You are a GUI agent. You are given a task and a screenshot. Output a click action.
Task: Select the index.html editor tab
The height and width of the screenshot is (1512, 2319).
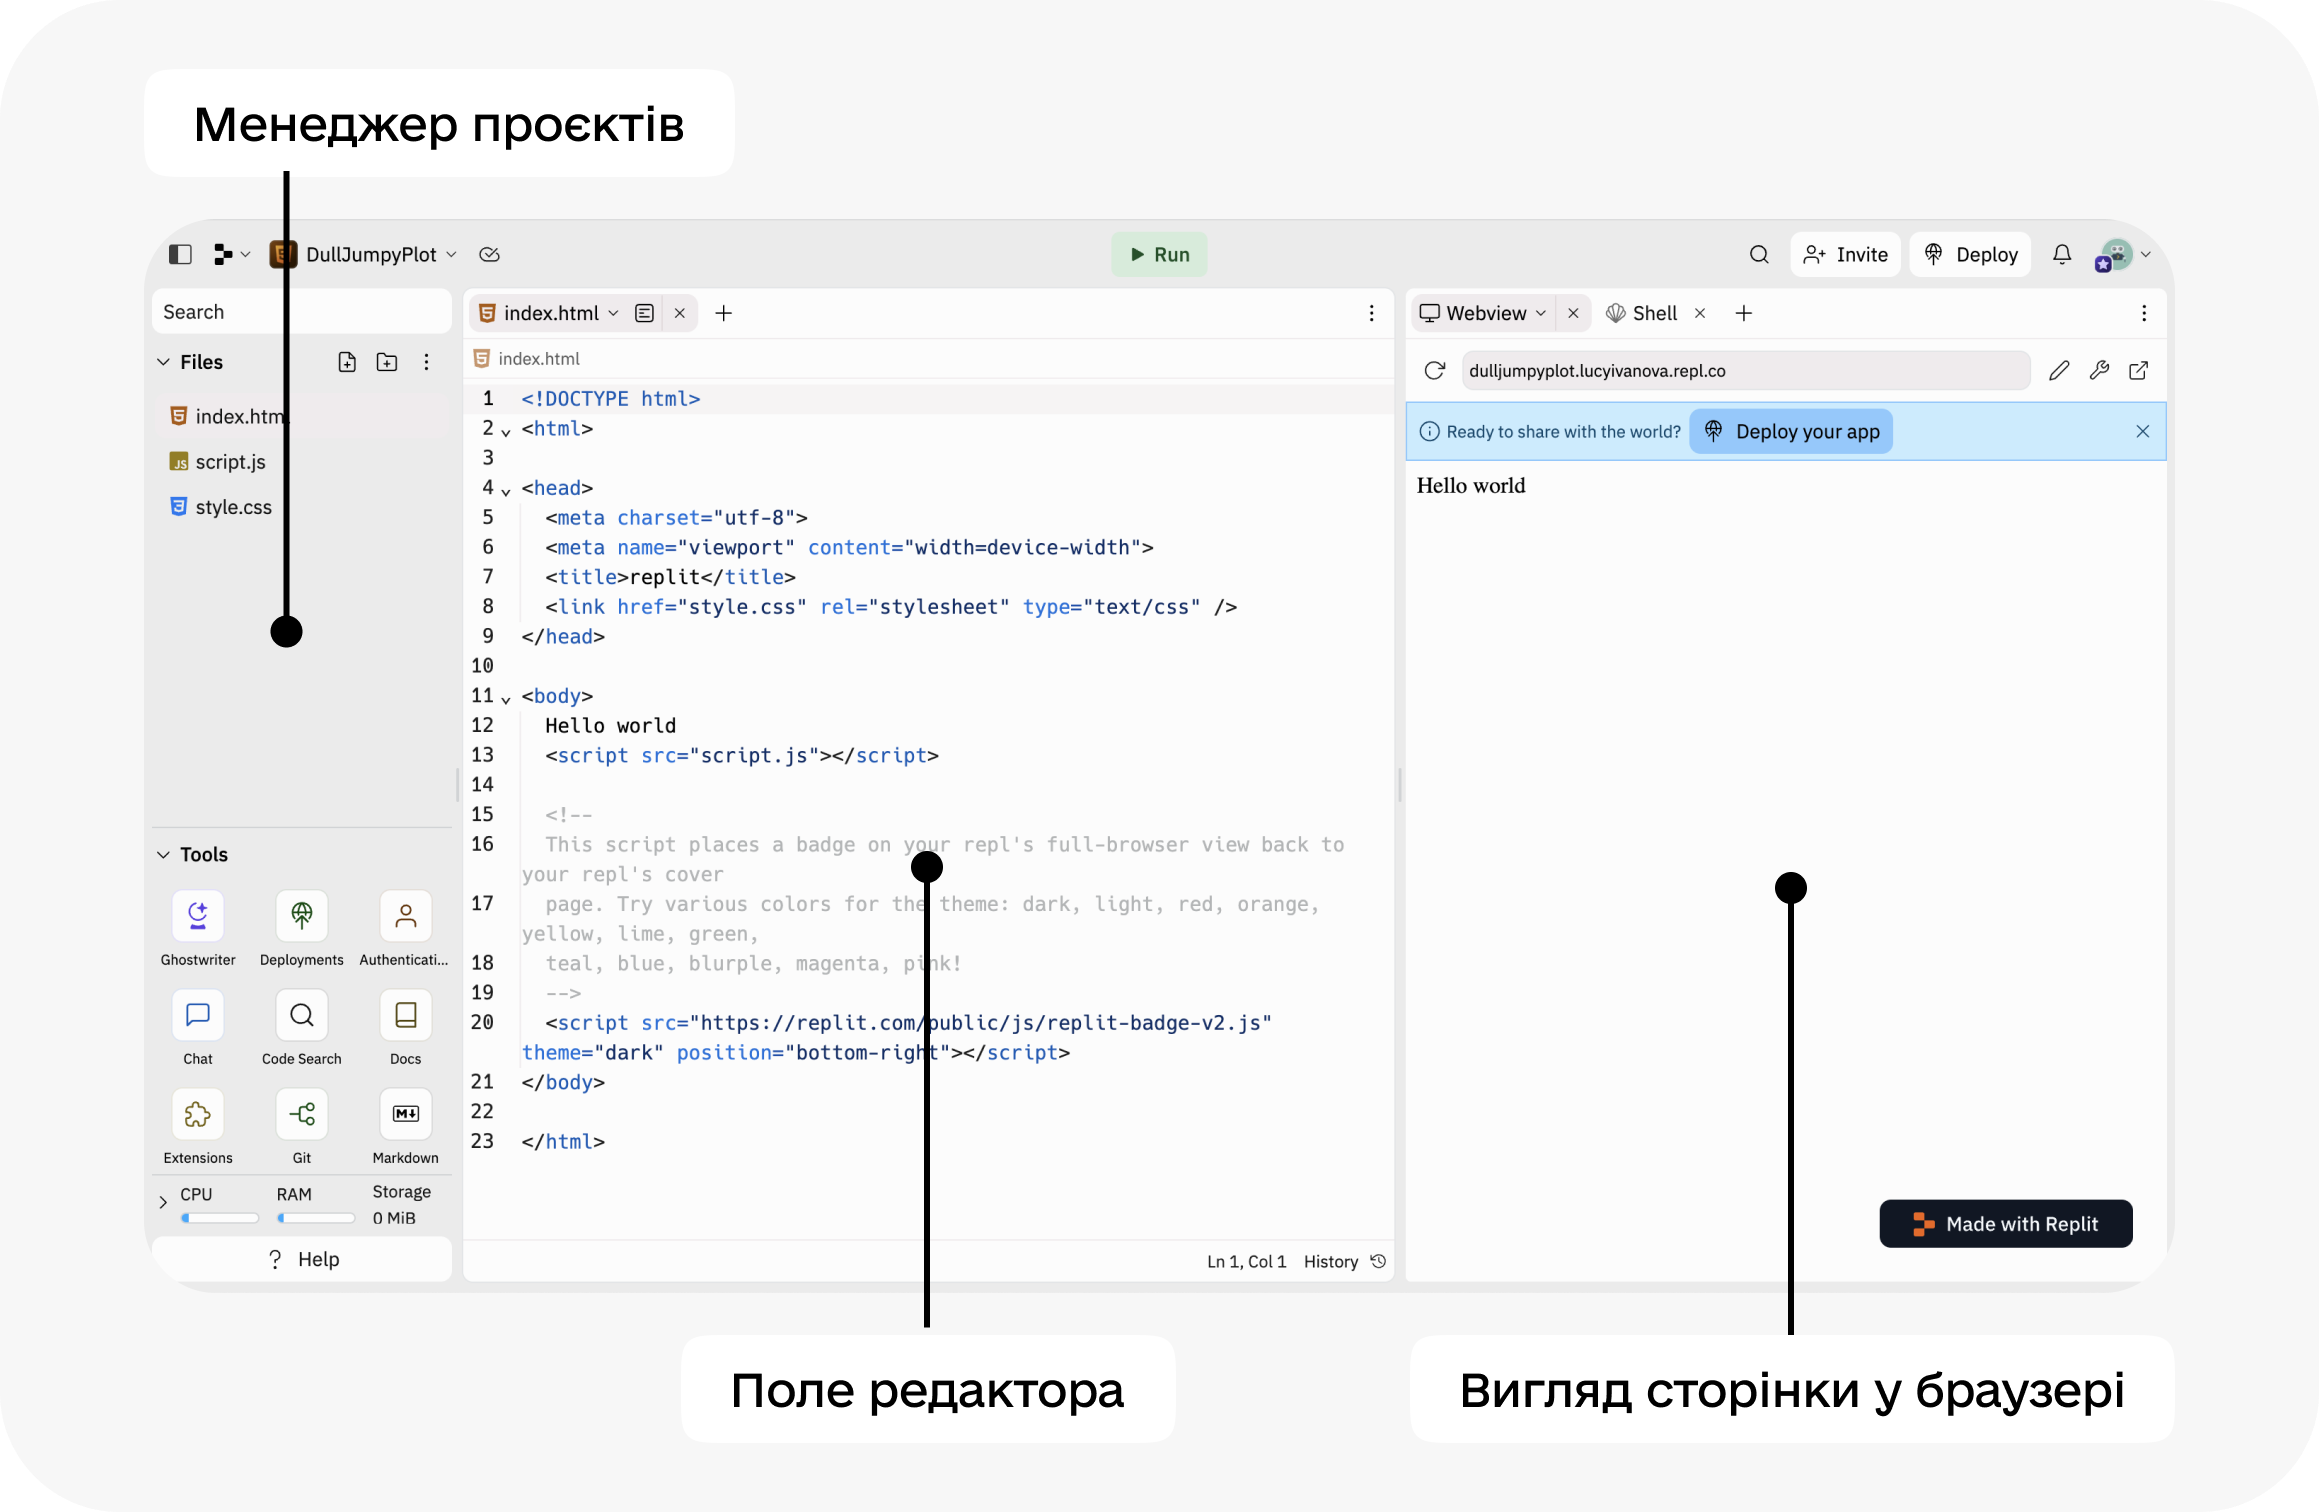click(x=551, y=314)
